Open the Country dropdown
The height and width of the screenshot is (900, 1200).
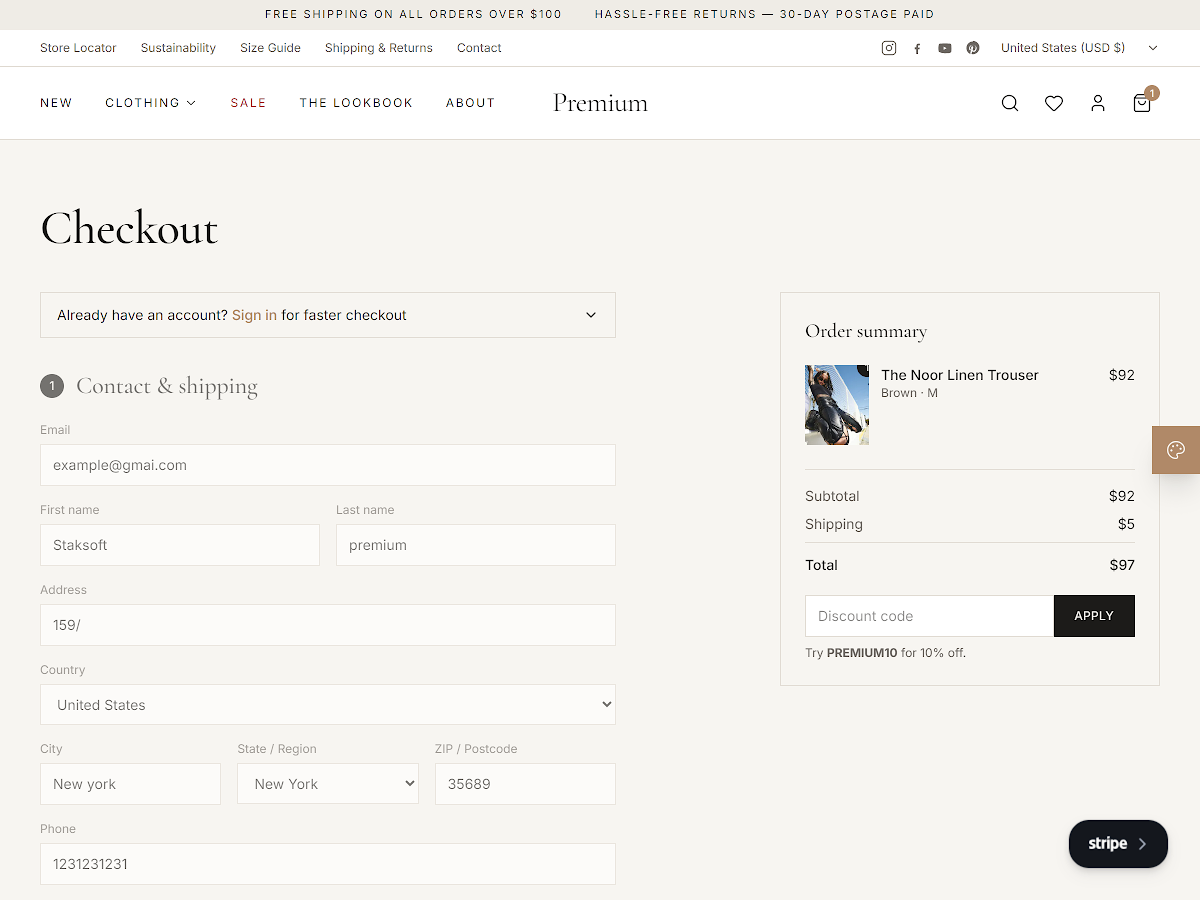tap(328, 705)
